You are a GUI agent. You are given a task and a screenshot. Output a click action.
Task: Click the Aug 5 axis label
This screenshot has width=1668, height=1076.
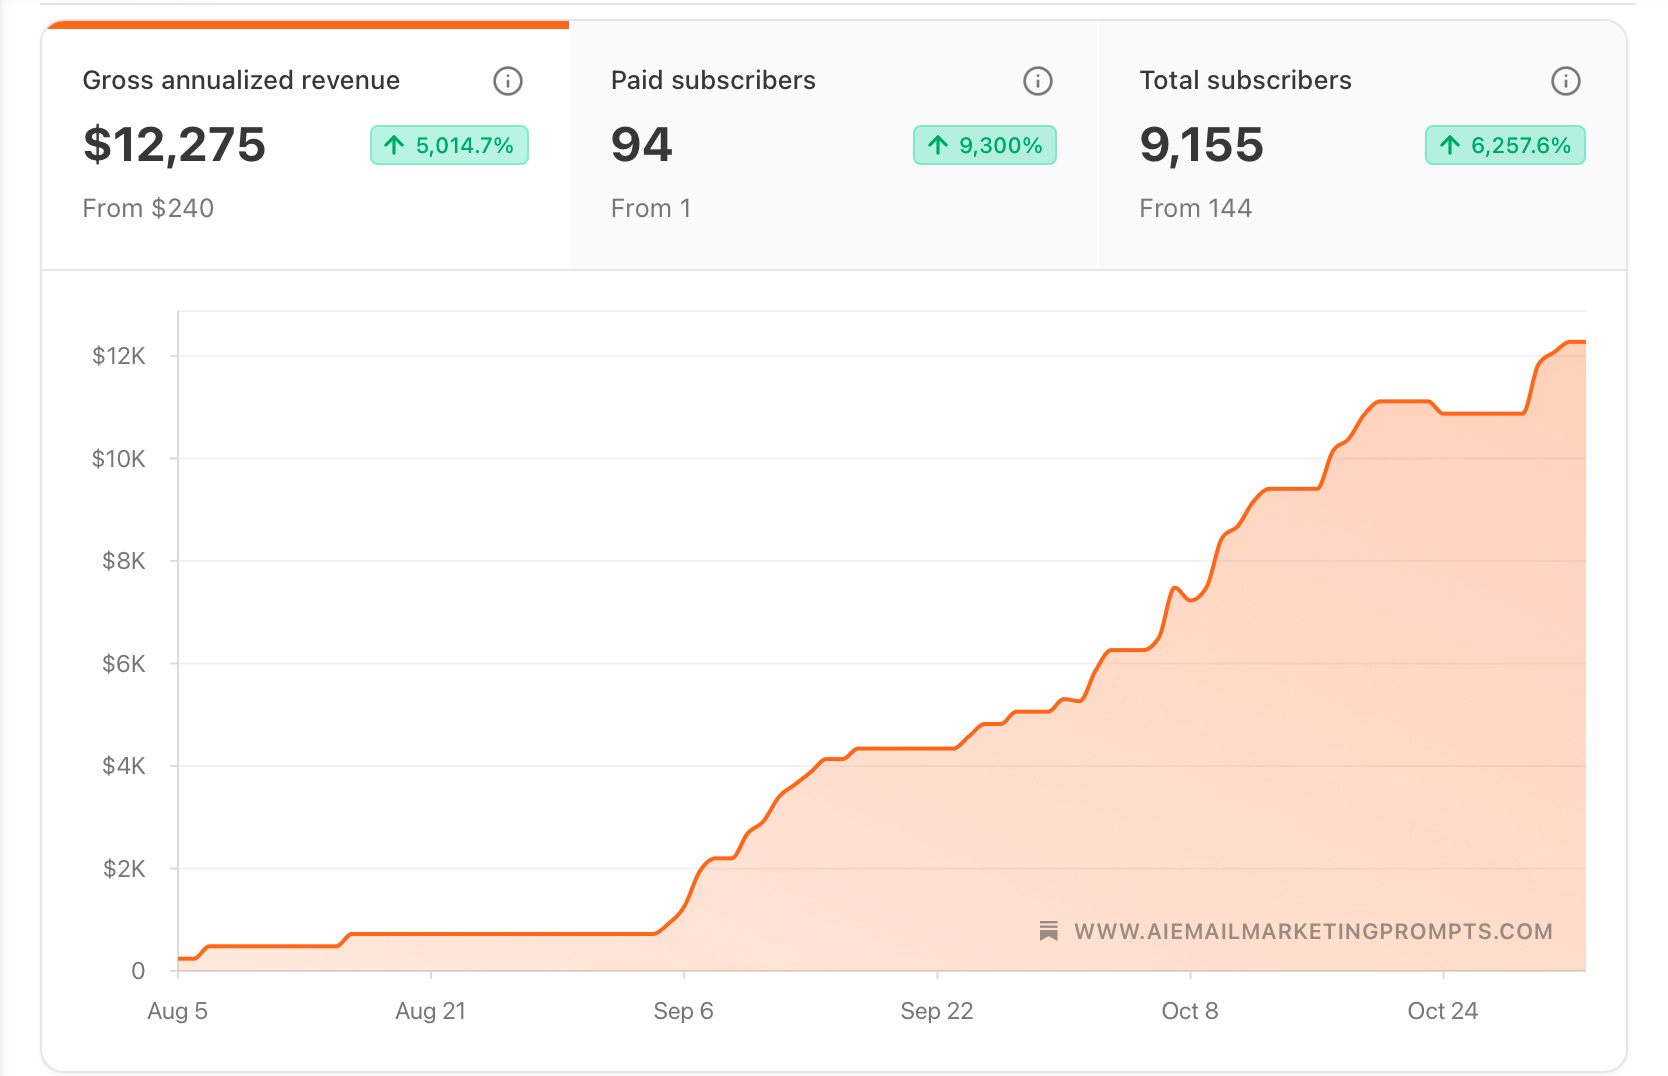click(177, 1011)
